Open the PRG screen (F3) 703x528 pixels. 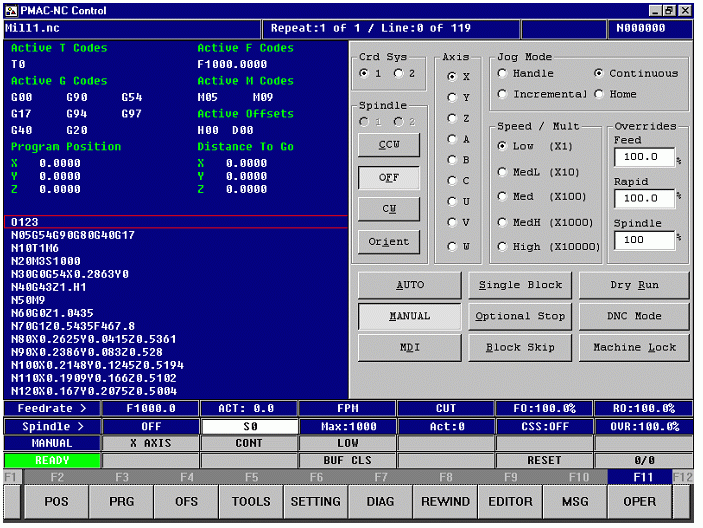(x=122, y=502)
